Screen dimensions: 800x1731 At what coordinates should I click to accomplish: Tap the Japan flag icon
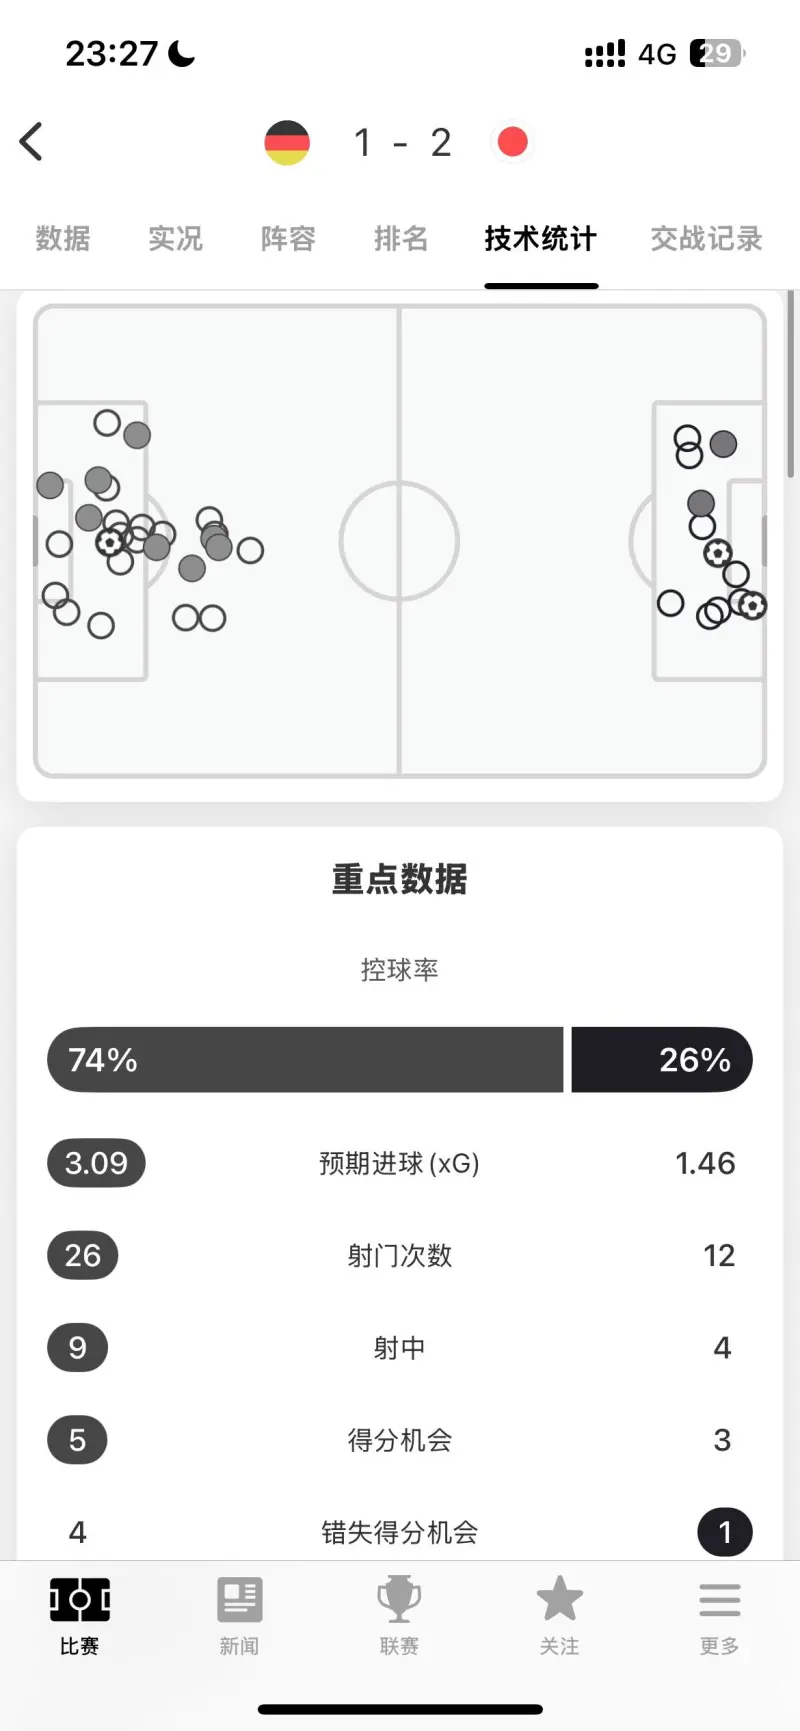point(512,142)
